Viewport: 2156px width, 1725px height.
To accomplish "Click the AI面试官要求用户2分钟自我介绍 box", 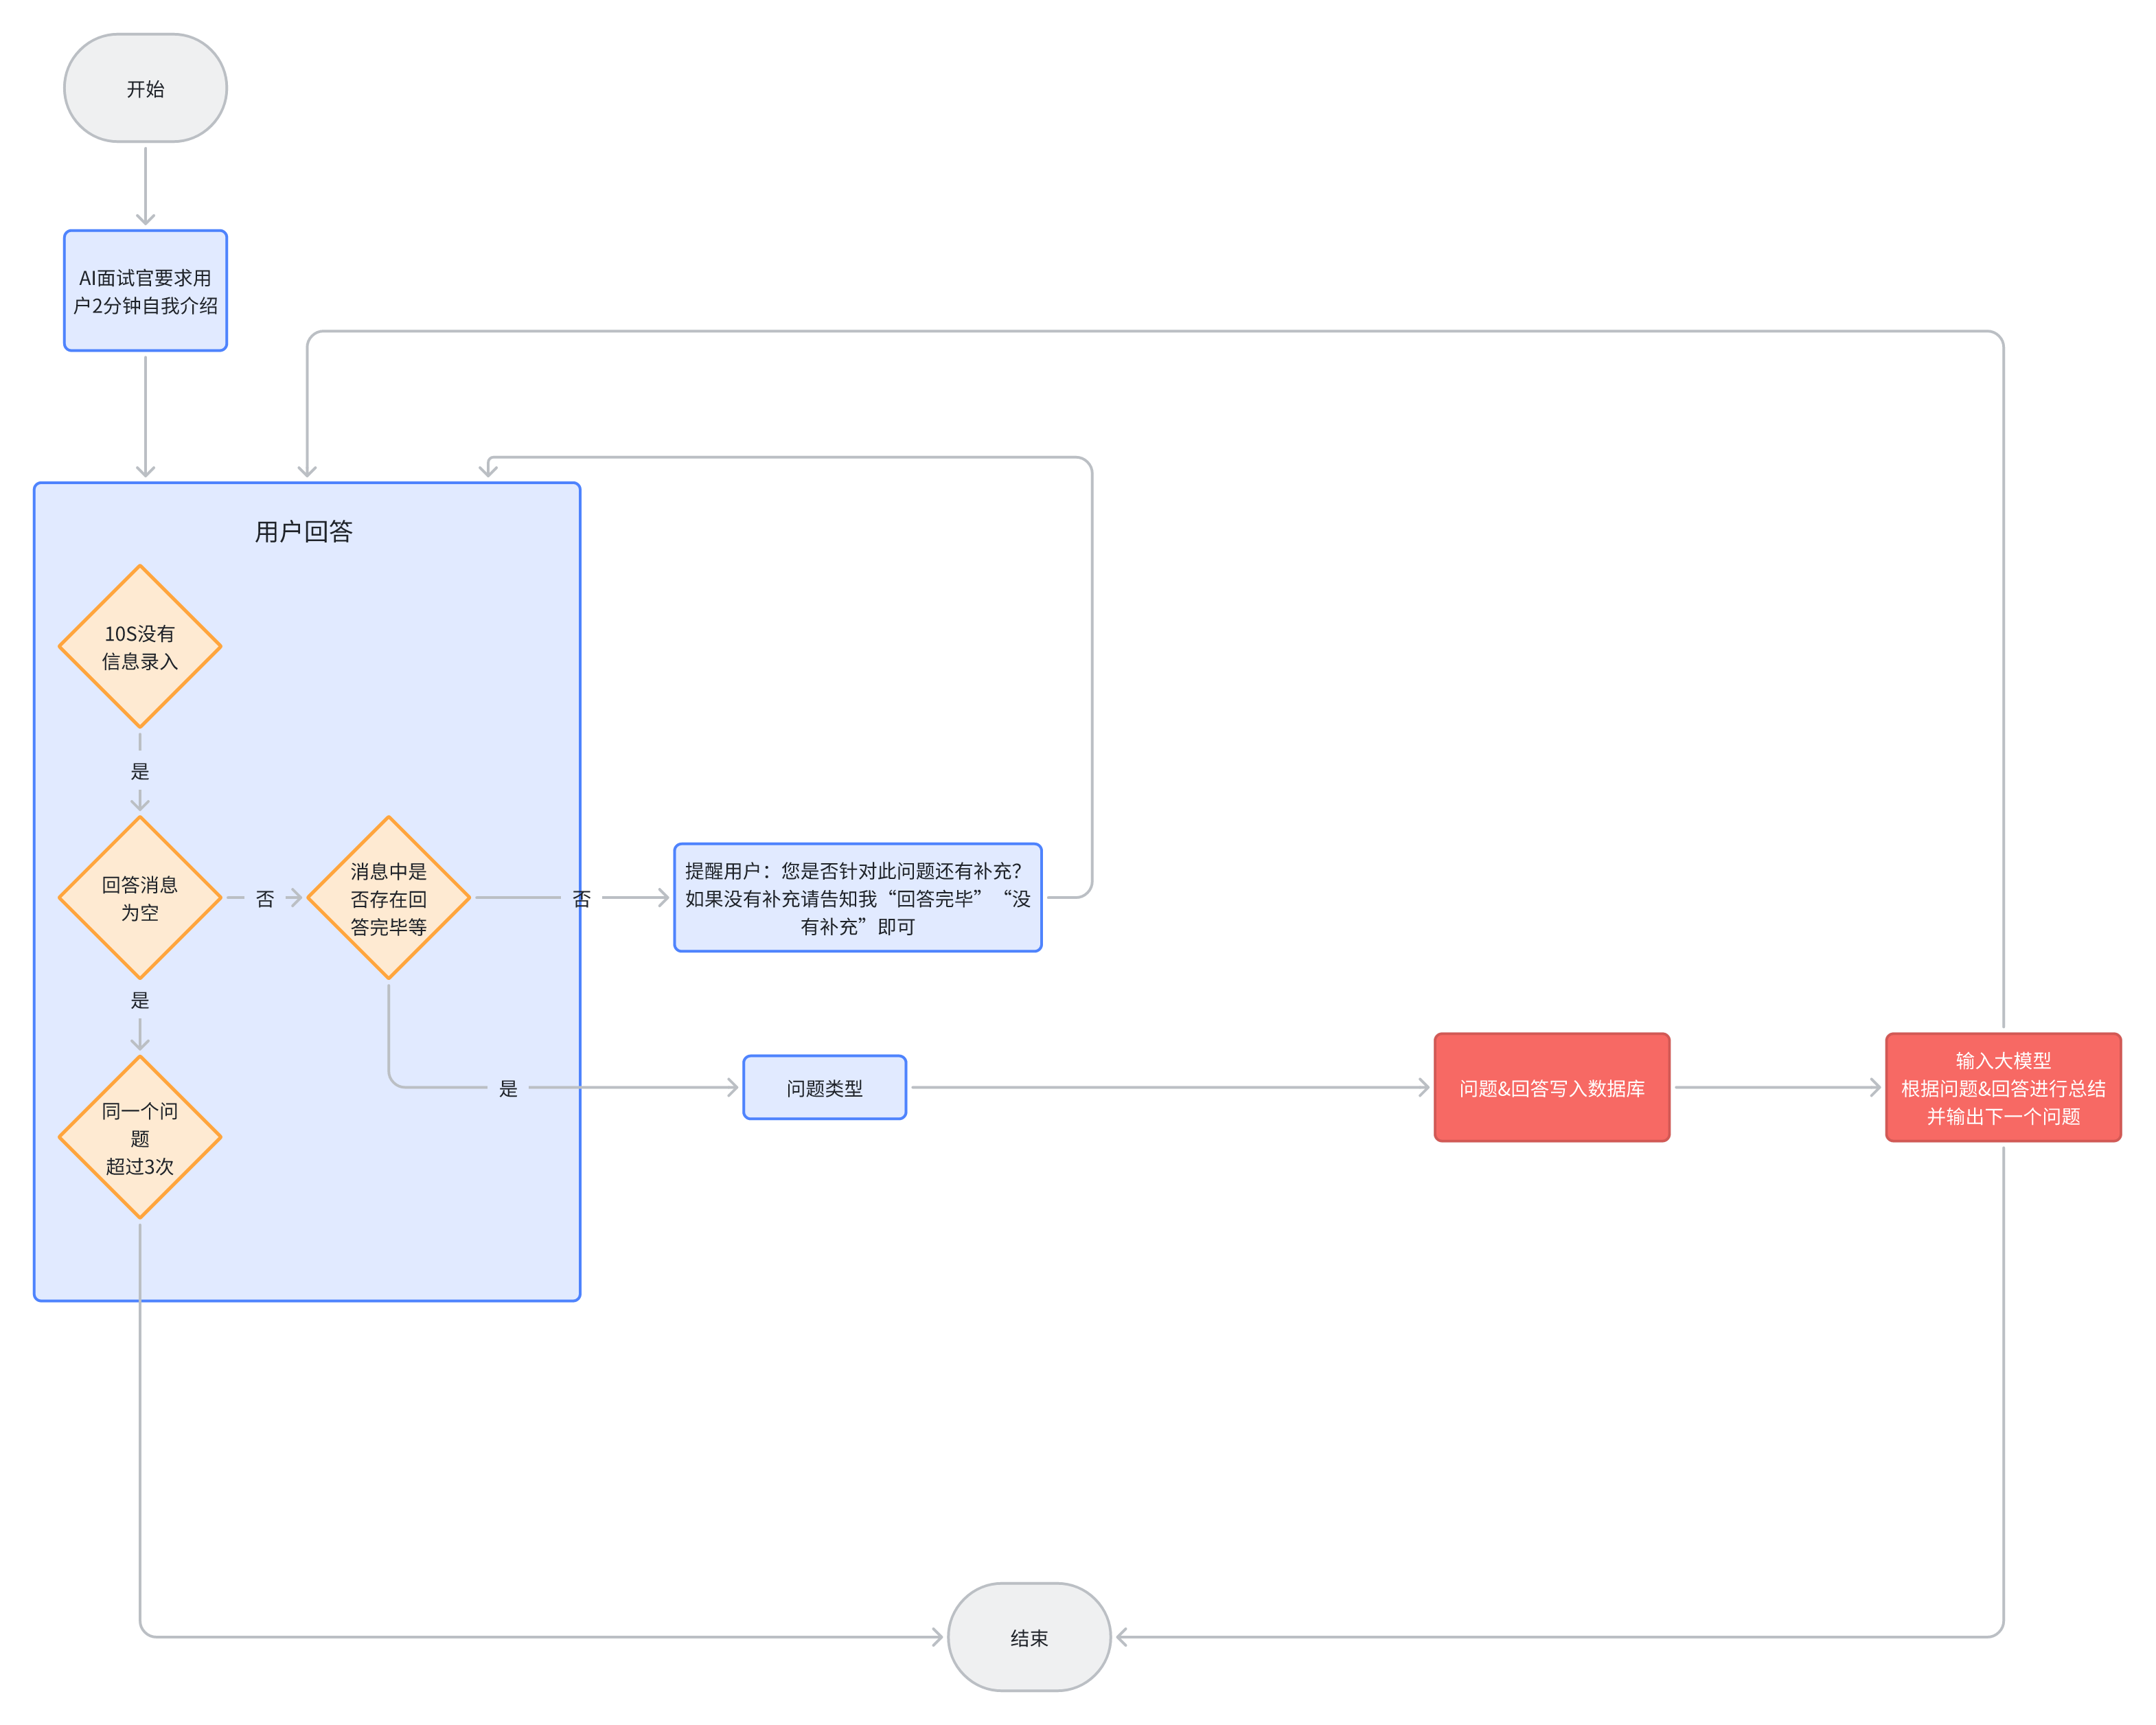I will point(145,291).
